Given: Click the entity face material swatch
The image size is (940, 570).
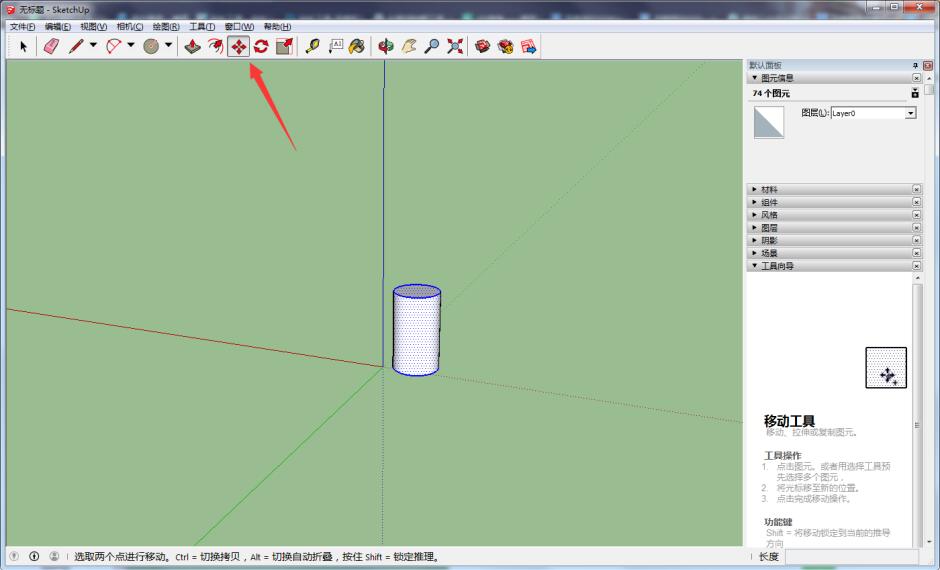Looking at the screenshot, I should [x=769, y=122].
